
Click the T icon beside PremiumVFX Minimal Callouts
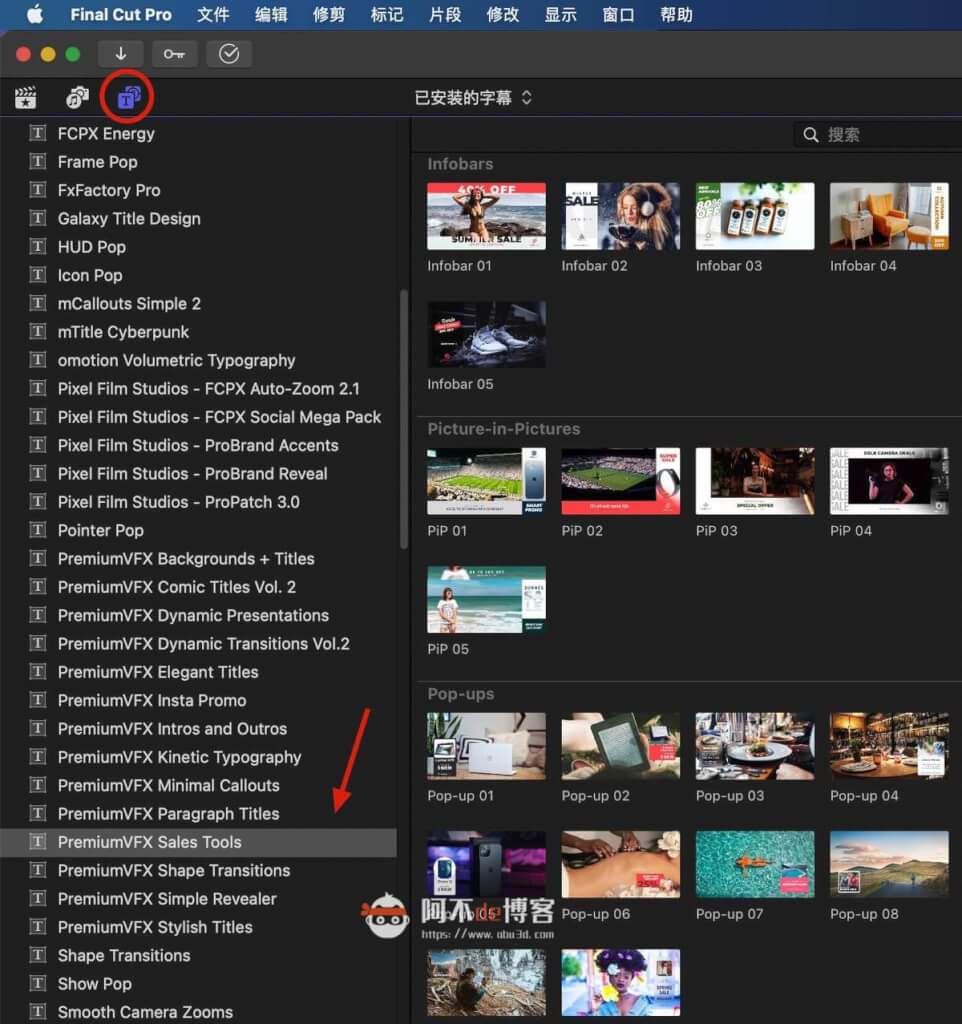[x=38, y=785]
